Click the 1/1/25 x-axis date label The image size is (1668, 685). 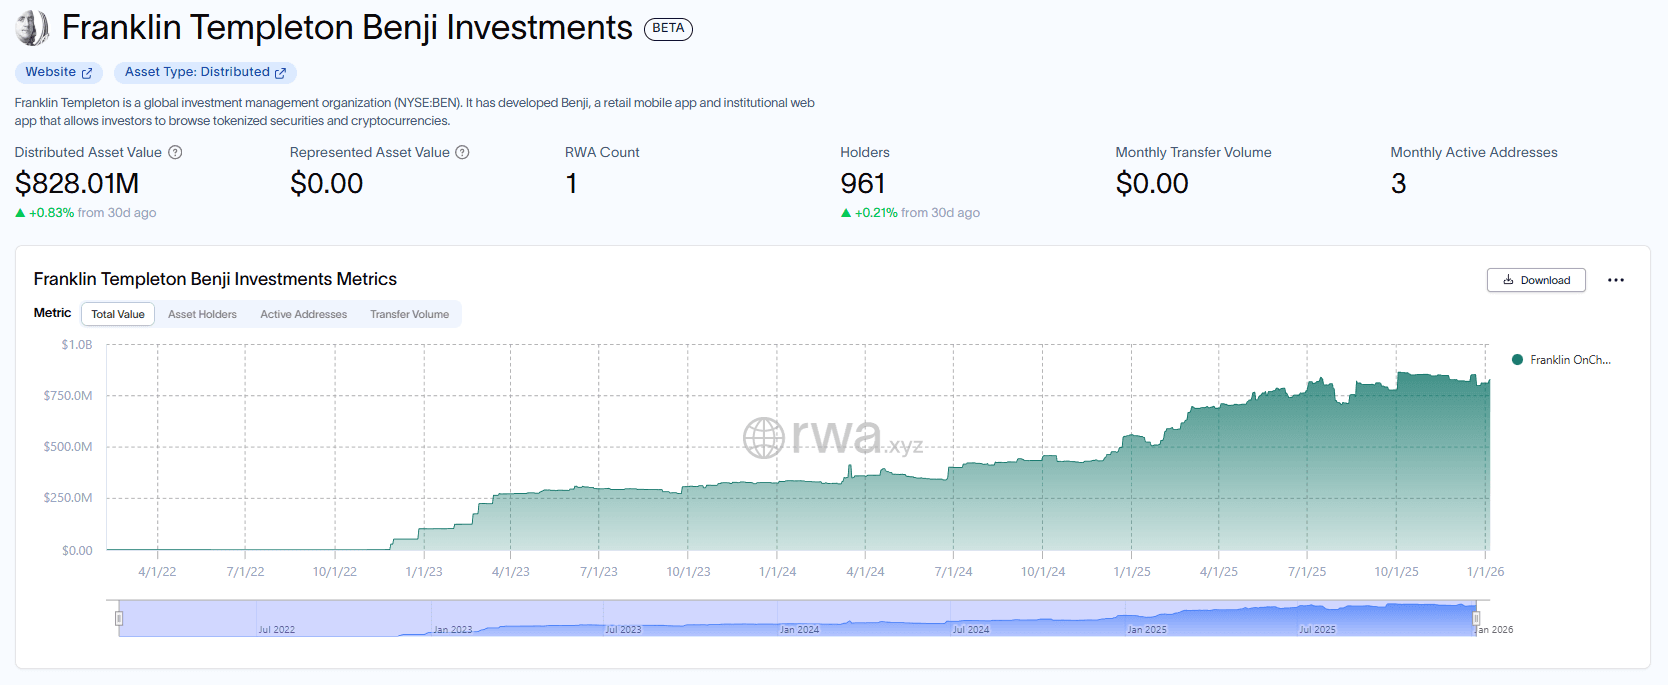coord(1132,572)
